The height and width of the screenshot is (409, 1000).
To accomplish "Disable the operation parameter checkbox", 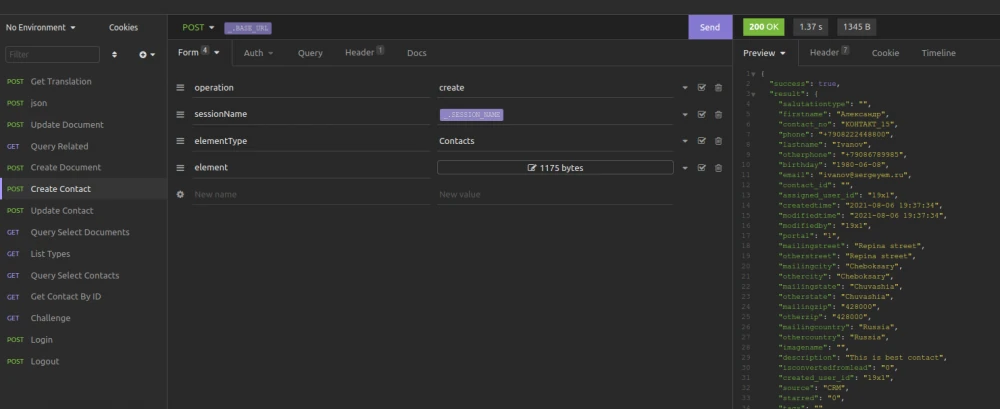I will [702, 87].
